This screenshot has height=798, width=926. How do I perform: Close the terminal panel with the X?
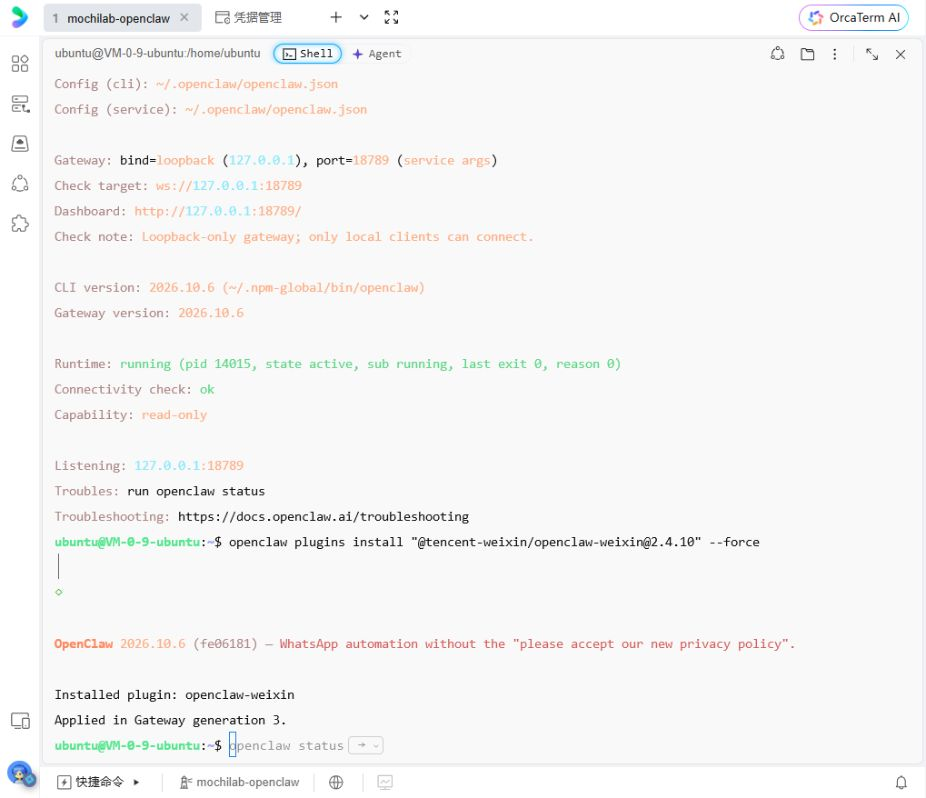coord(900,54)
